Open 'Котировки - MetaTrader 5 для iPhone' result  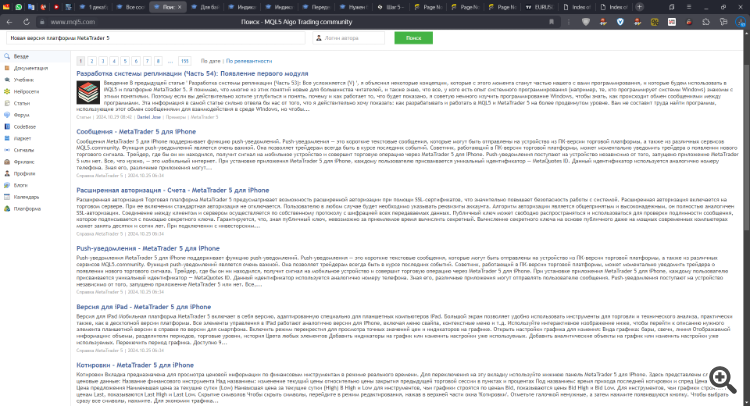pyautogui.click(x=135, y=365)
